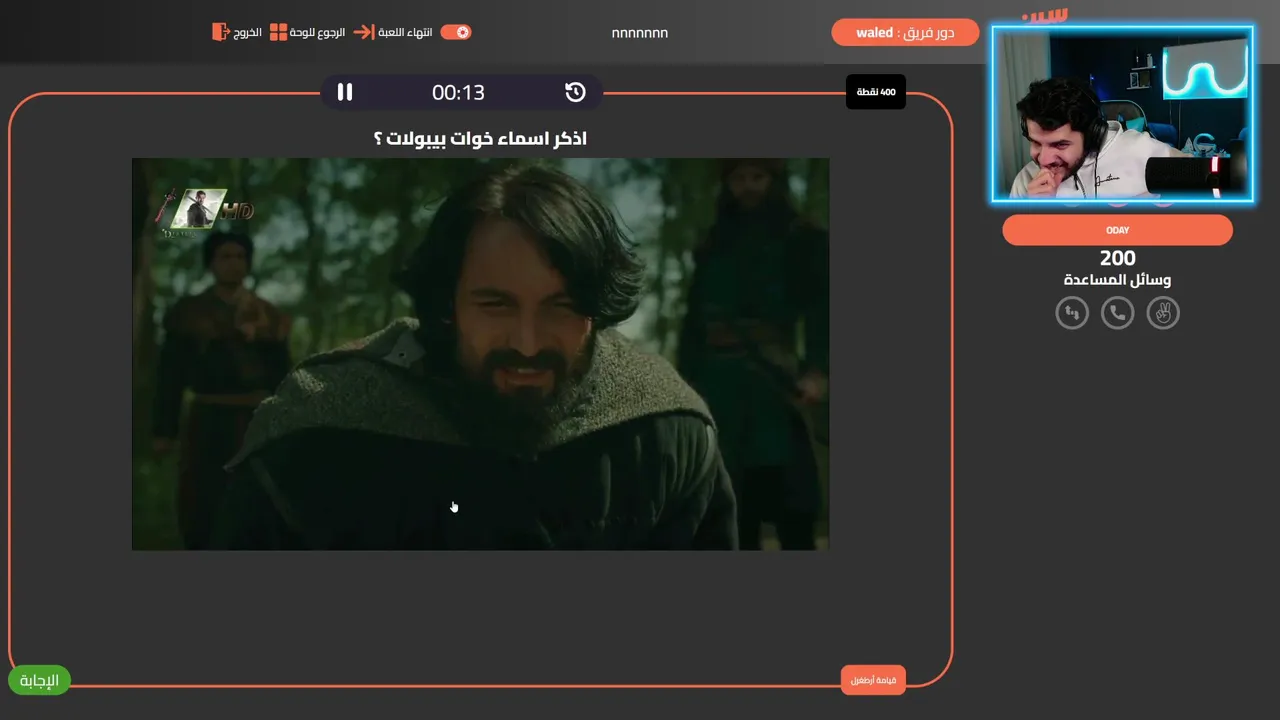The image size is (1280, 720).
Task: Click the انتهاء اللعبة end game label
Action: pos(405,32)
